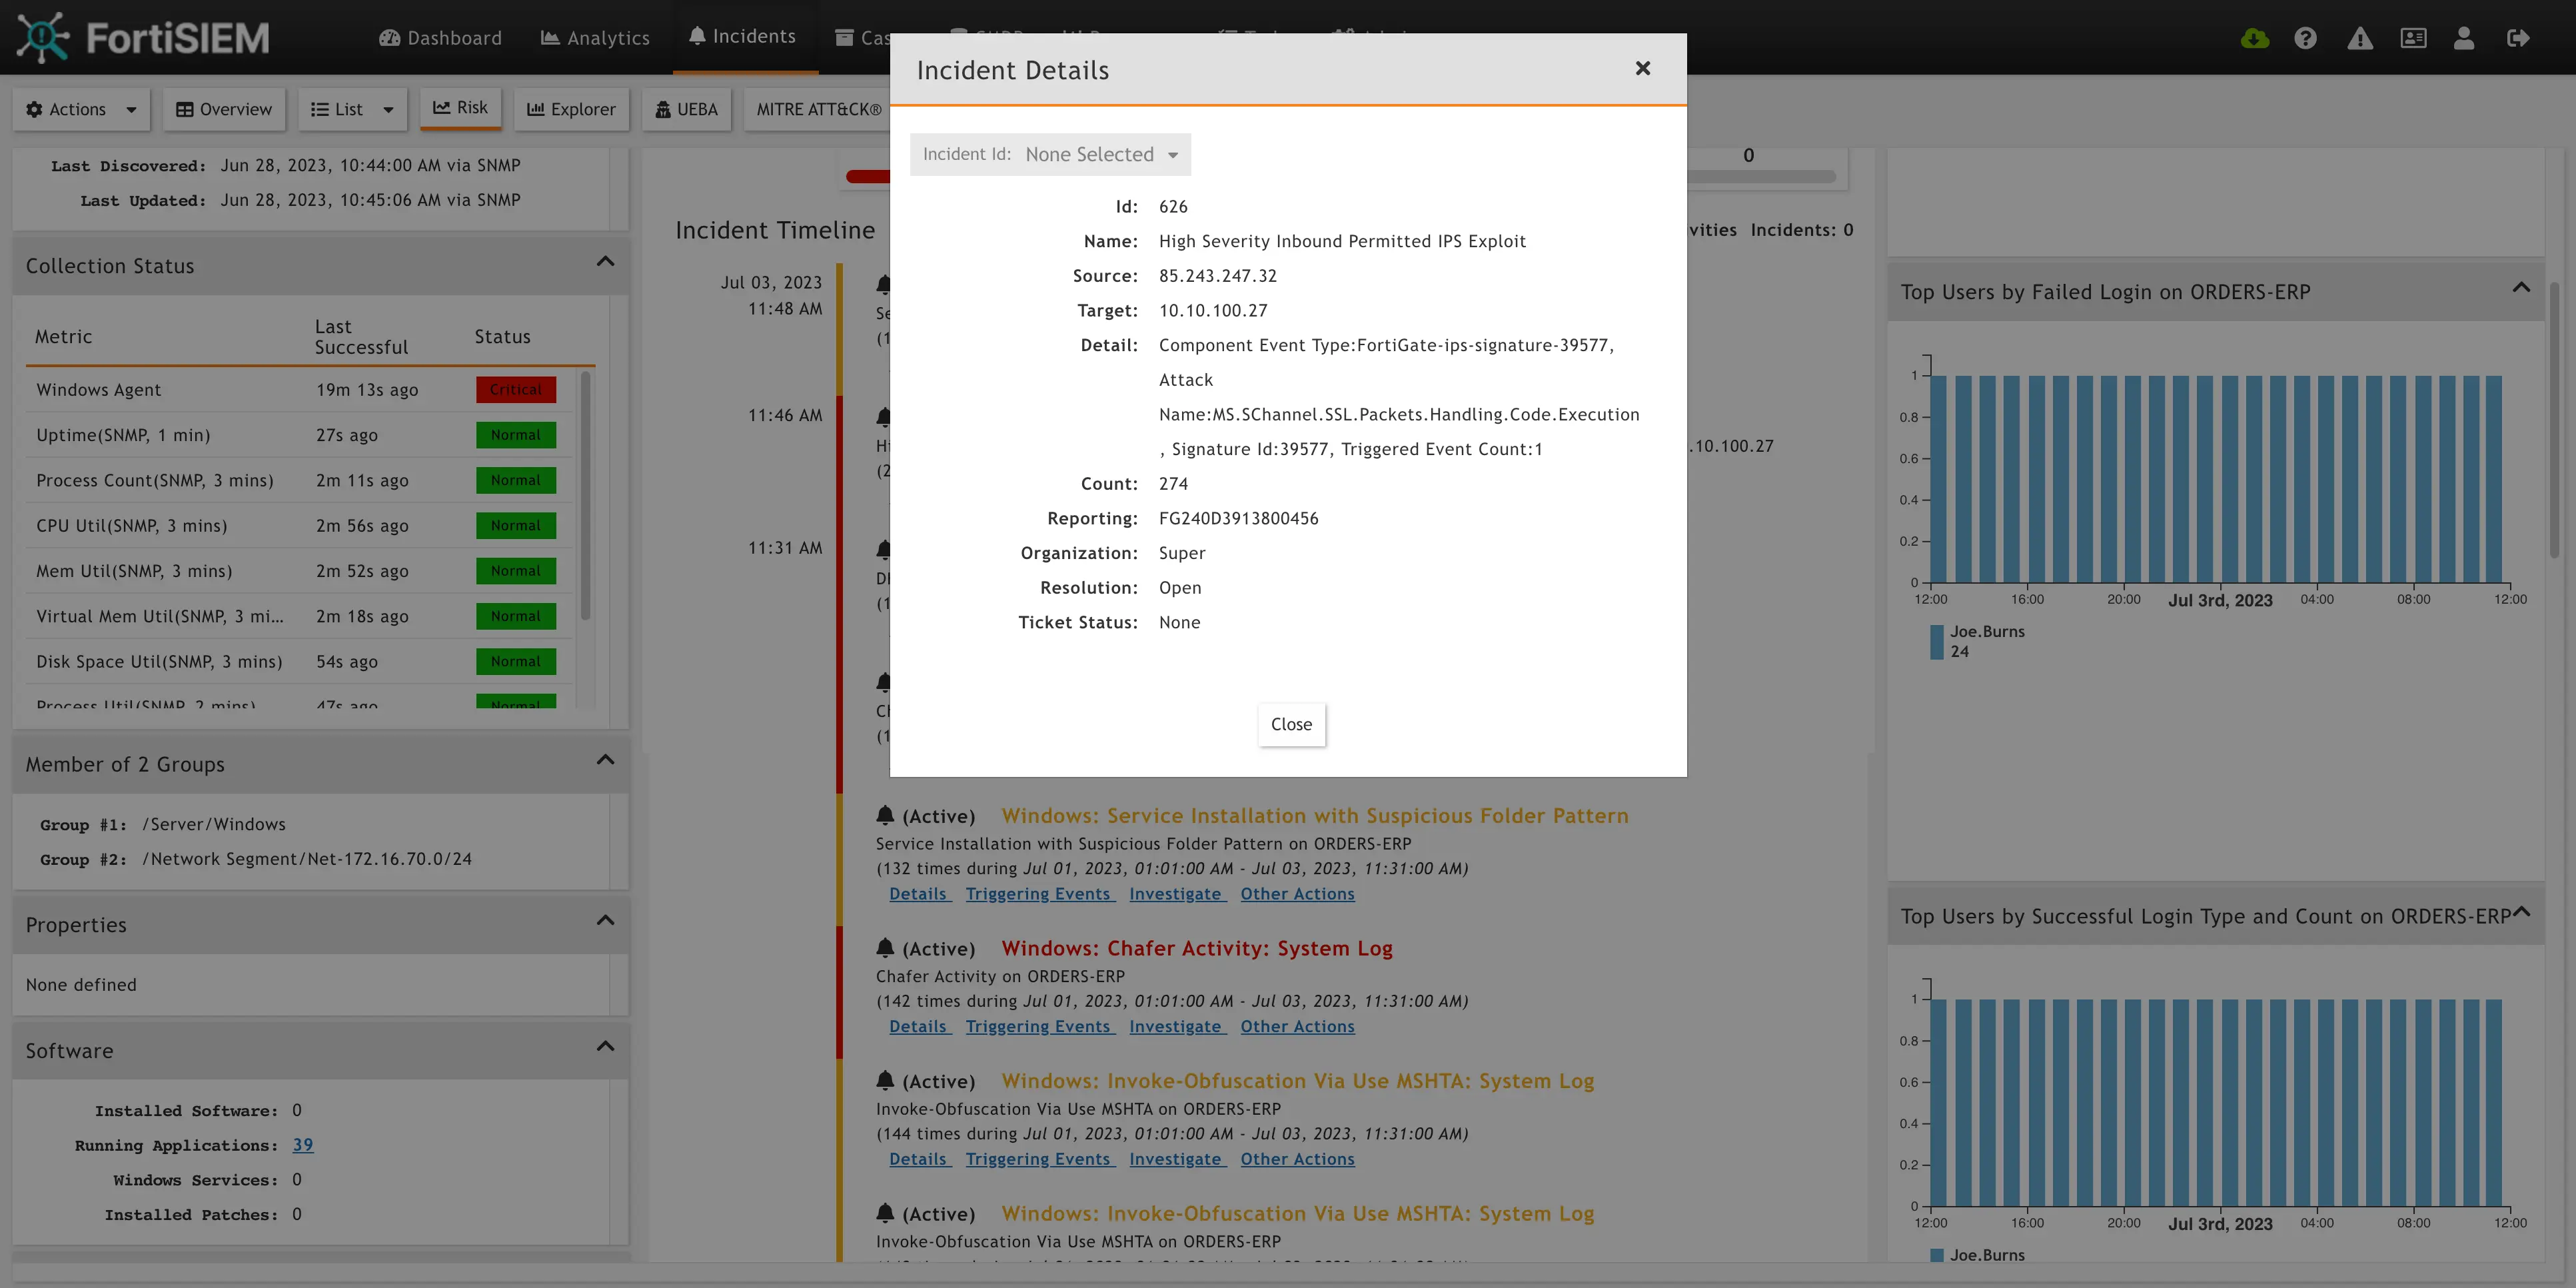2576x1288 pixels.
Task: Open the ID card profile icon
Action: (x=2413, y=38)
